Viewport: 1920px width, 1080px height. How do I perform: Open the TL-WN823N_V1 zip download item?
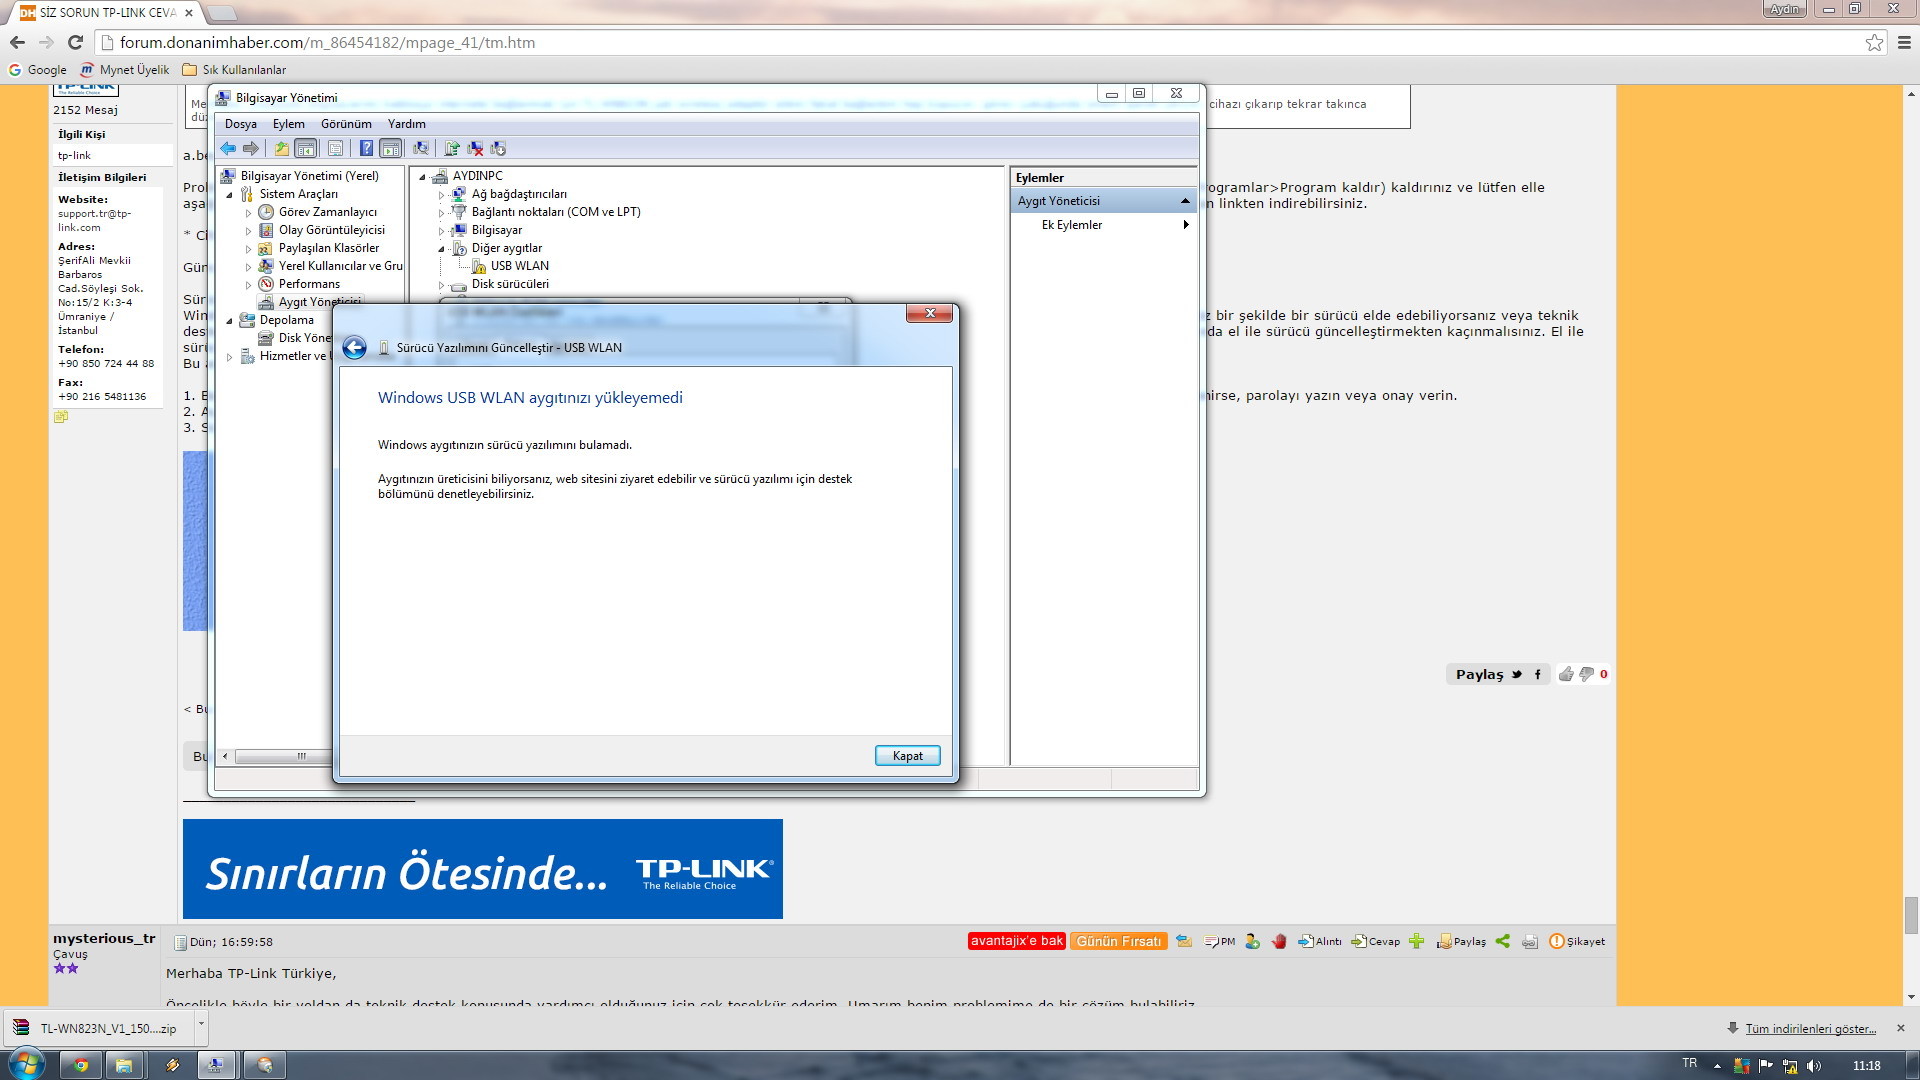98,1028
